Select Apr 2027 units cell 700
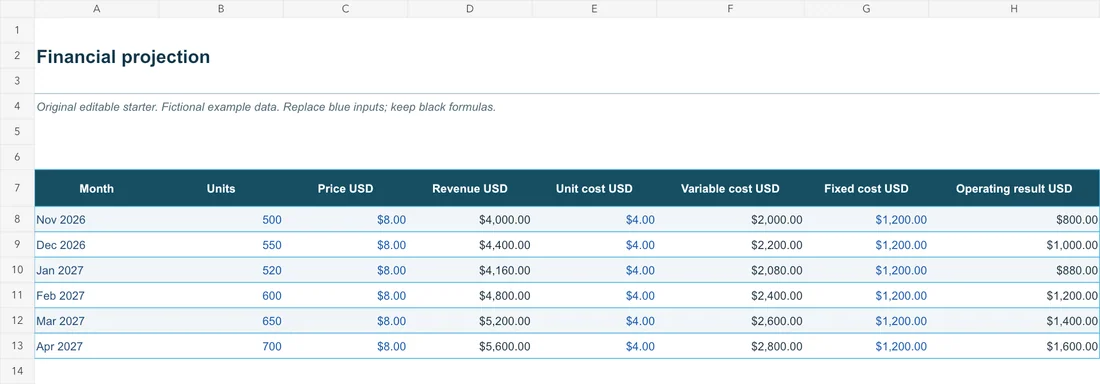Viewport: 1100px width, 384px height. point(221,346)
